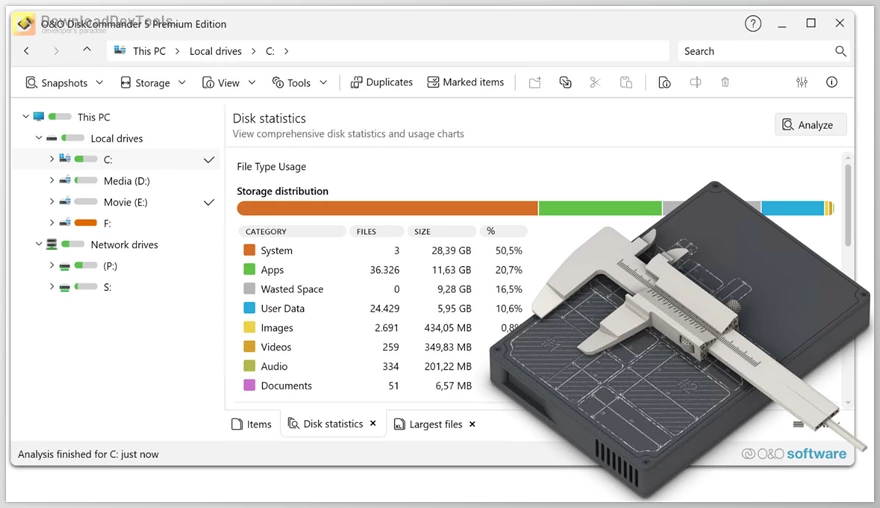This screenshot has width=880, height=508.
Task: Toggle the check mark on C: drive
Action: click(209, 160)
